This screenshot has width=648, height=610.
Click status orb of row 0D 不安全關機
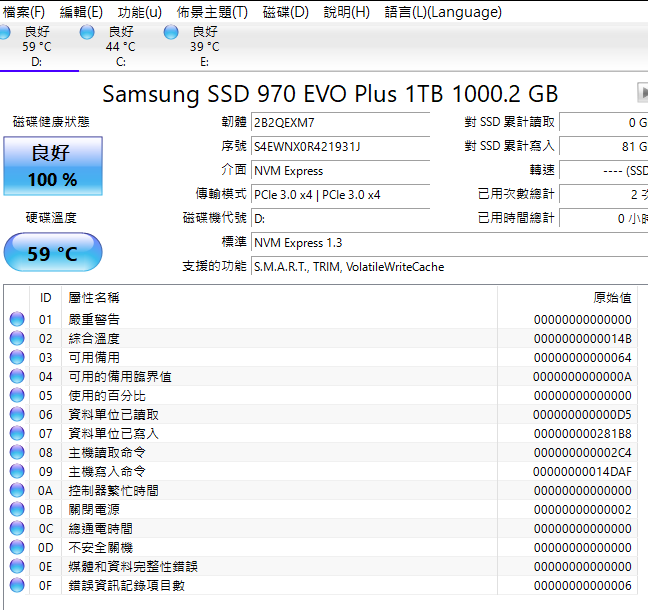[x=17, y=547]
